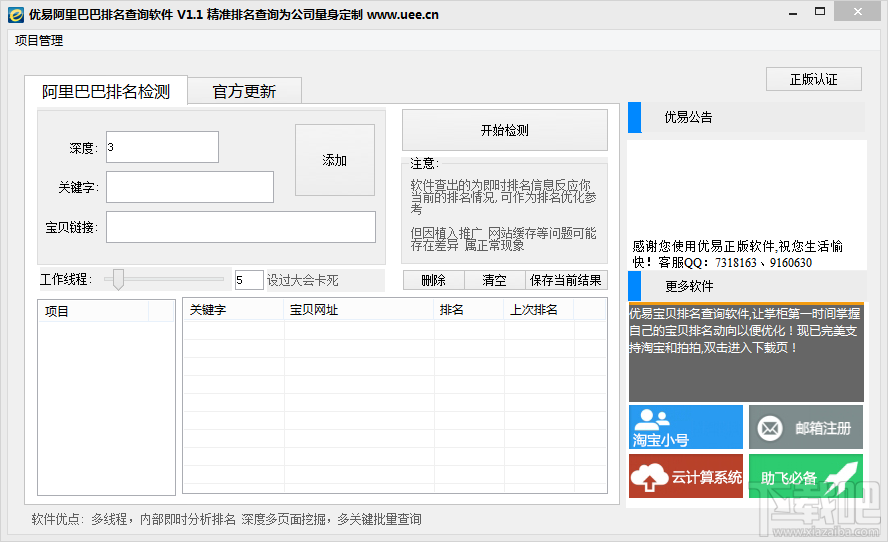Minimize the window
Image resolution: width=888 pixels, height=542 pixels.
coord(793,12)
